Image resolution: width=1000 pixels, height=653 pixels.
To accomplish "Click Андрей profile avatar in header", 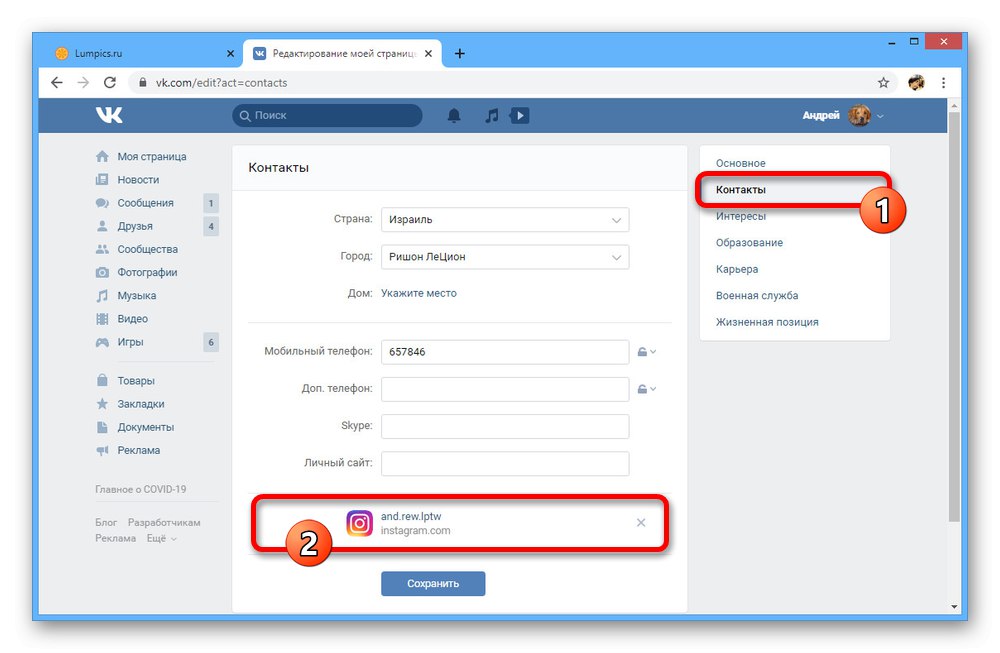I will click(859, 115).
